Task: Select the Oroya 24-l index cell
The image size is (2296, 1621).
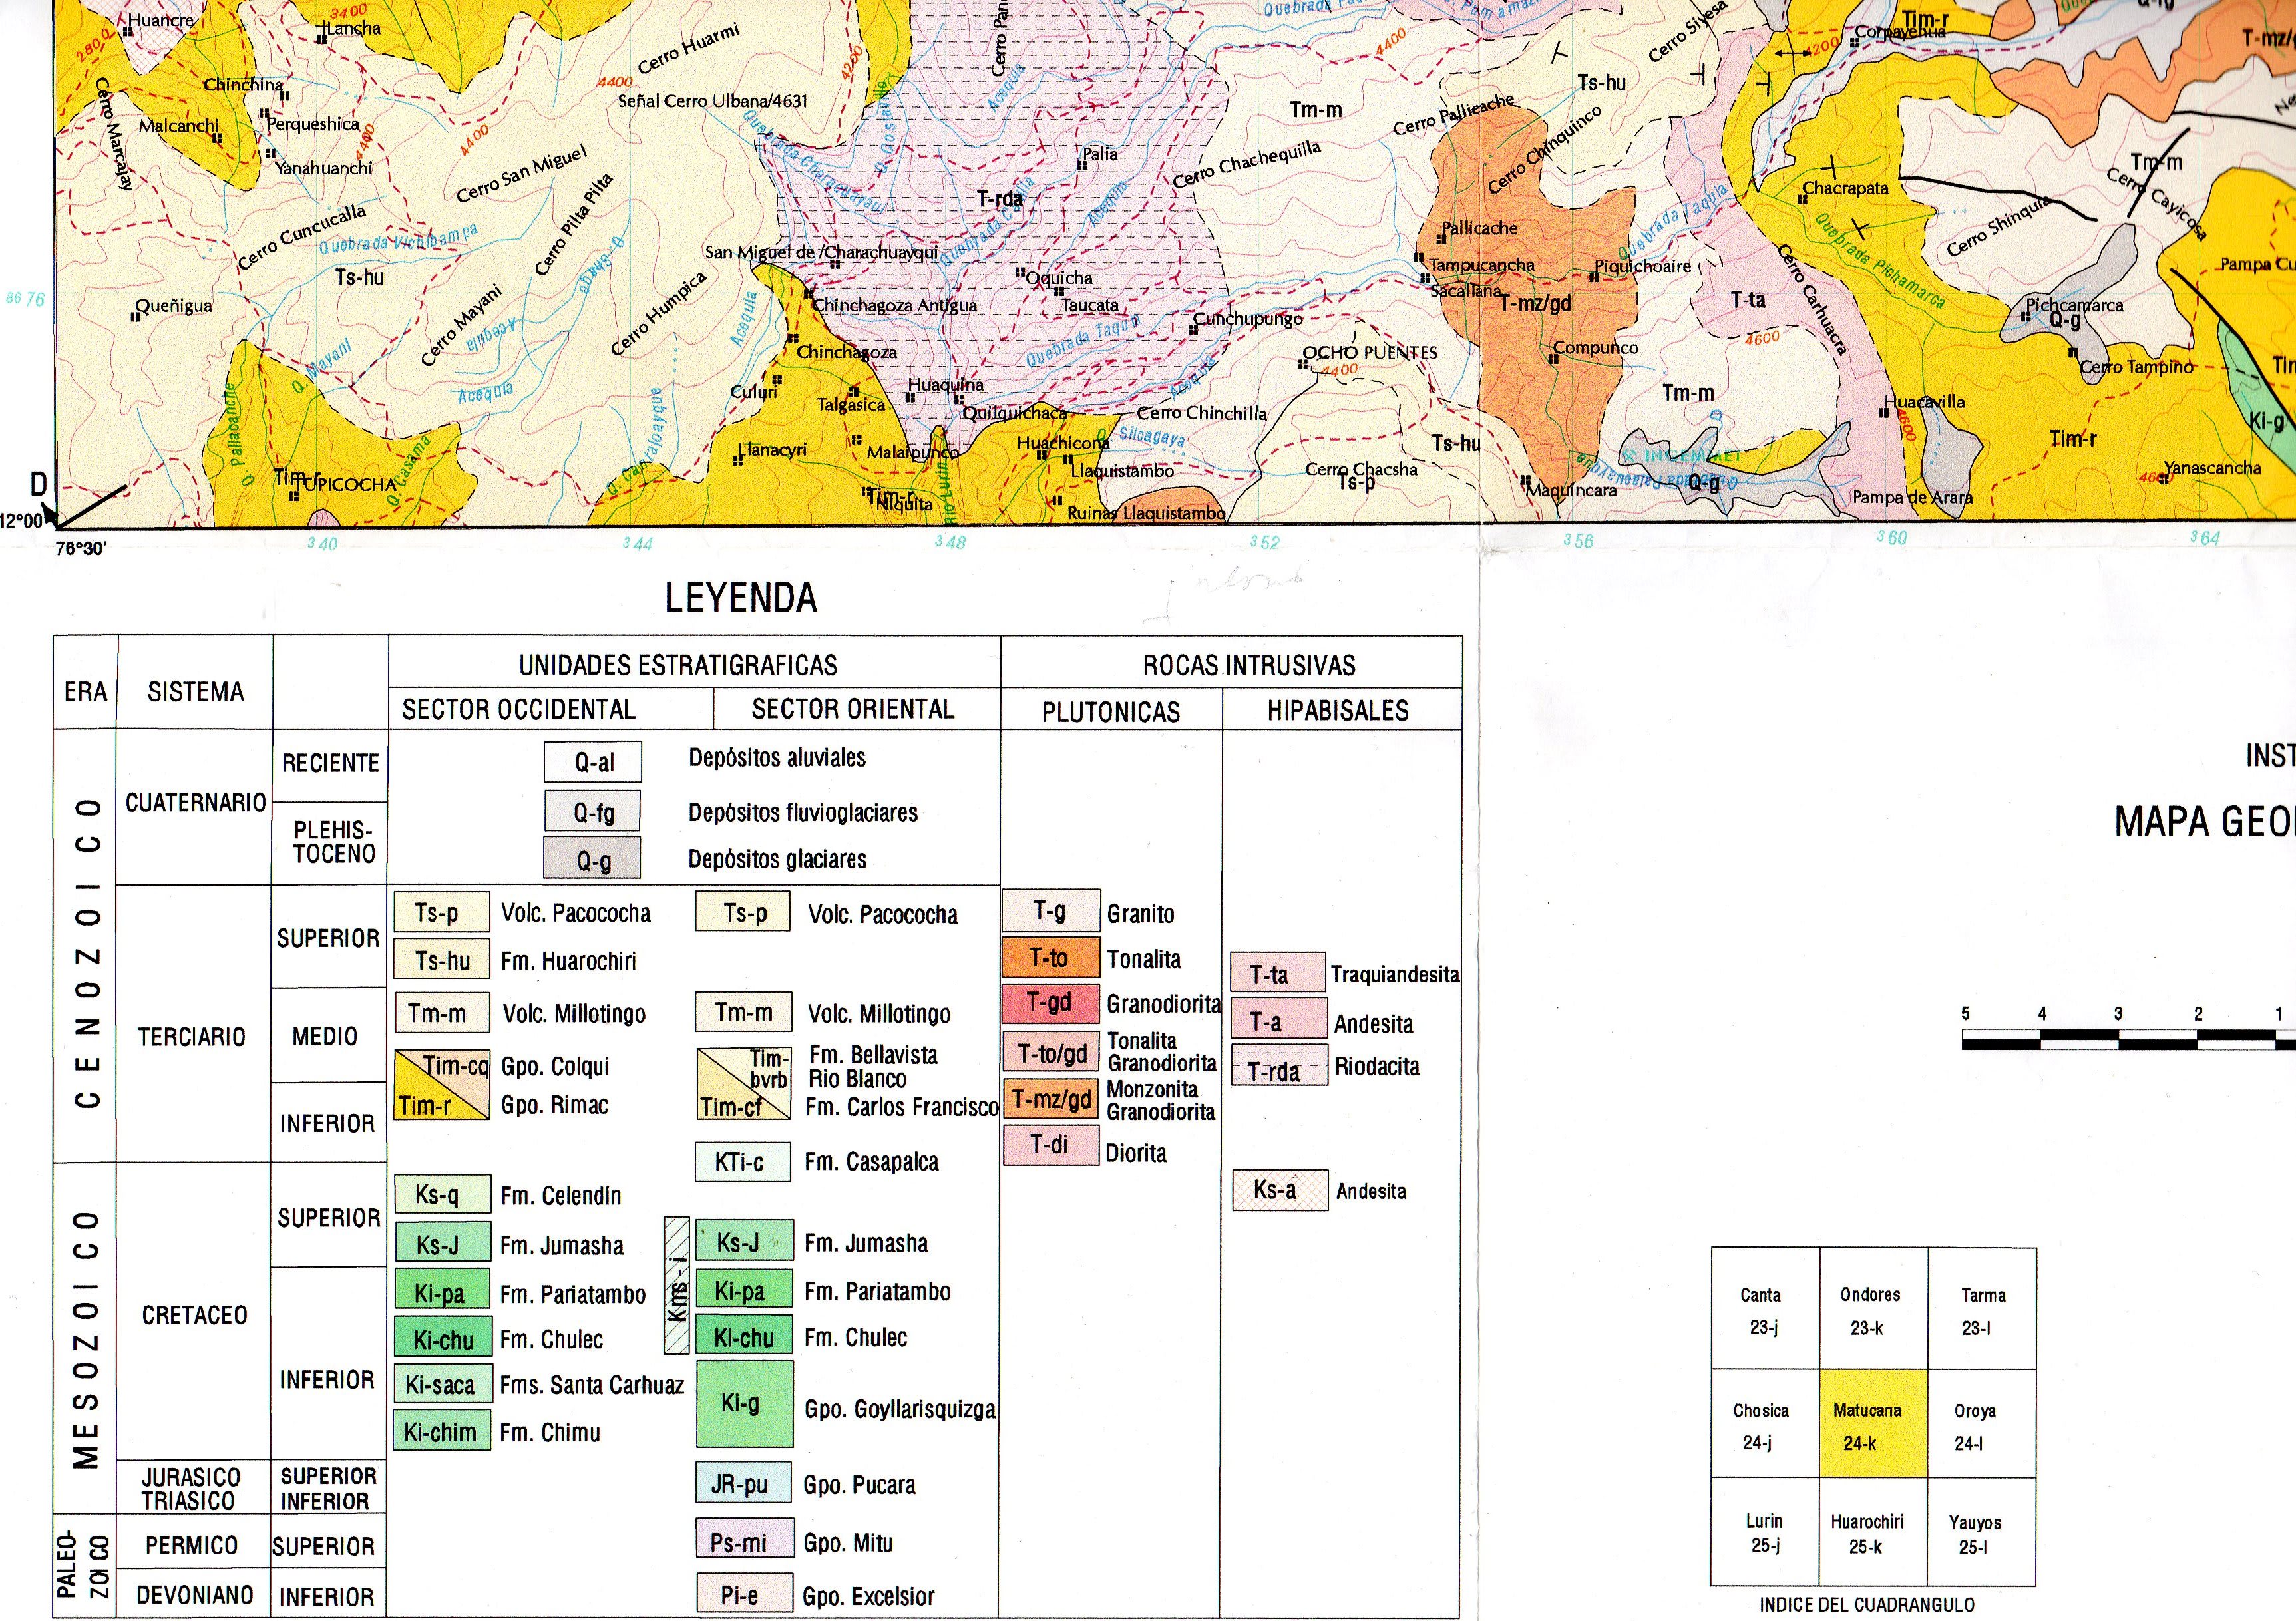Action: [1981, 1424]
